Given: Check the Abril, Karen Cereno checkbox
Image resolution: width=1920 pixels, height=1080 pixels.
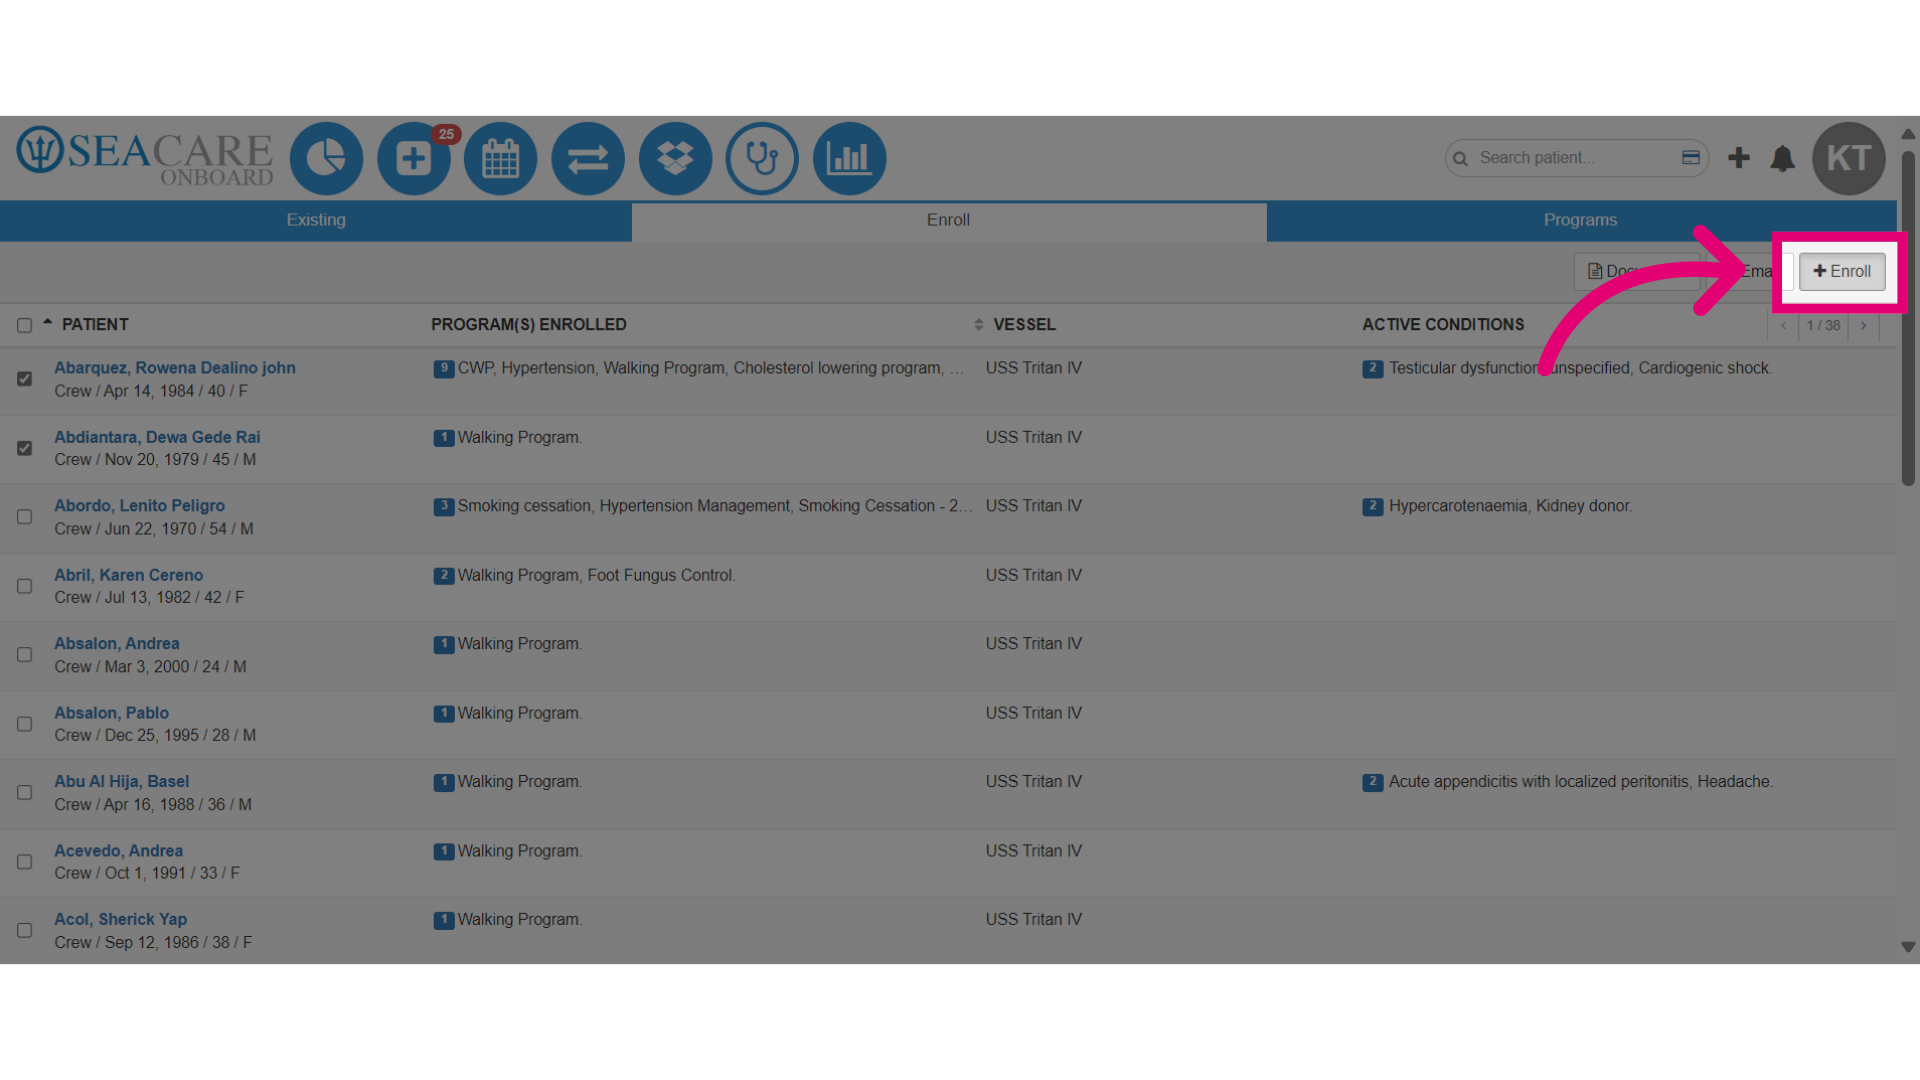Looking at the screenshot, I should point(24,586).
